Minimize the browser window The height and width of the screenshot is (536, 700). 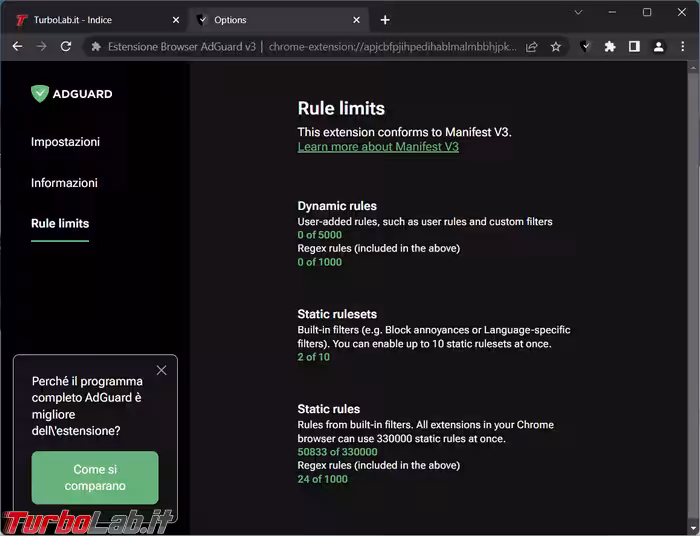612,12
